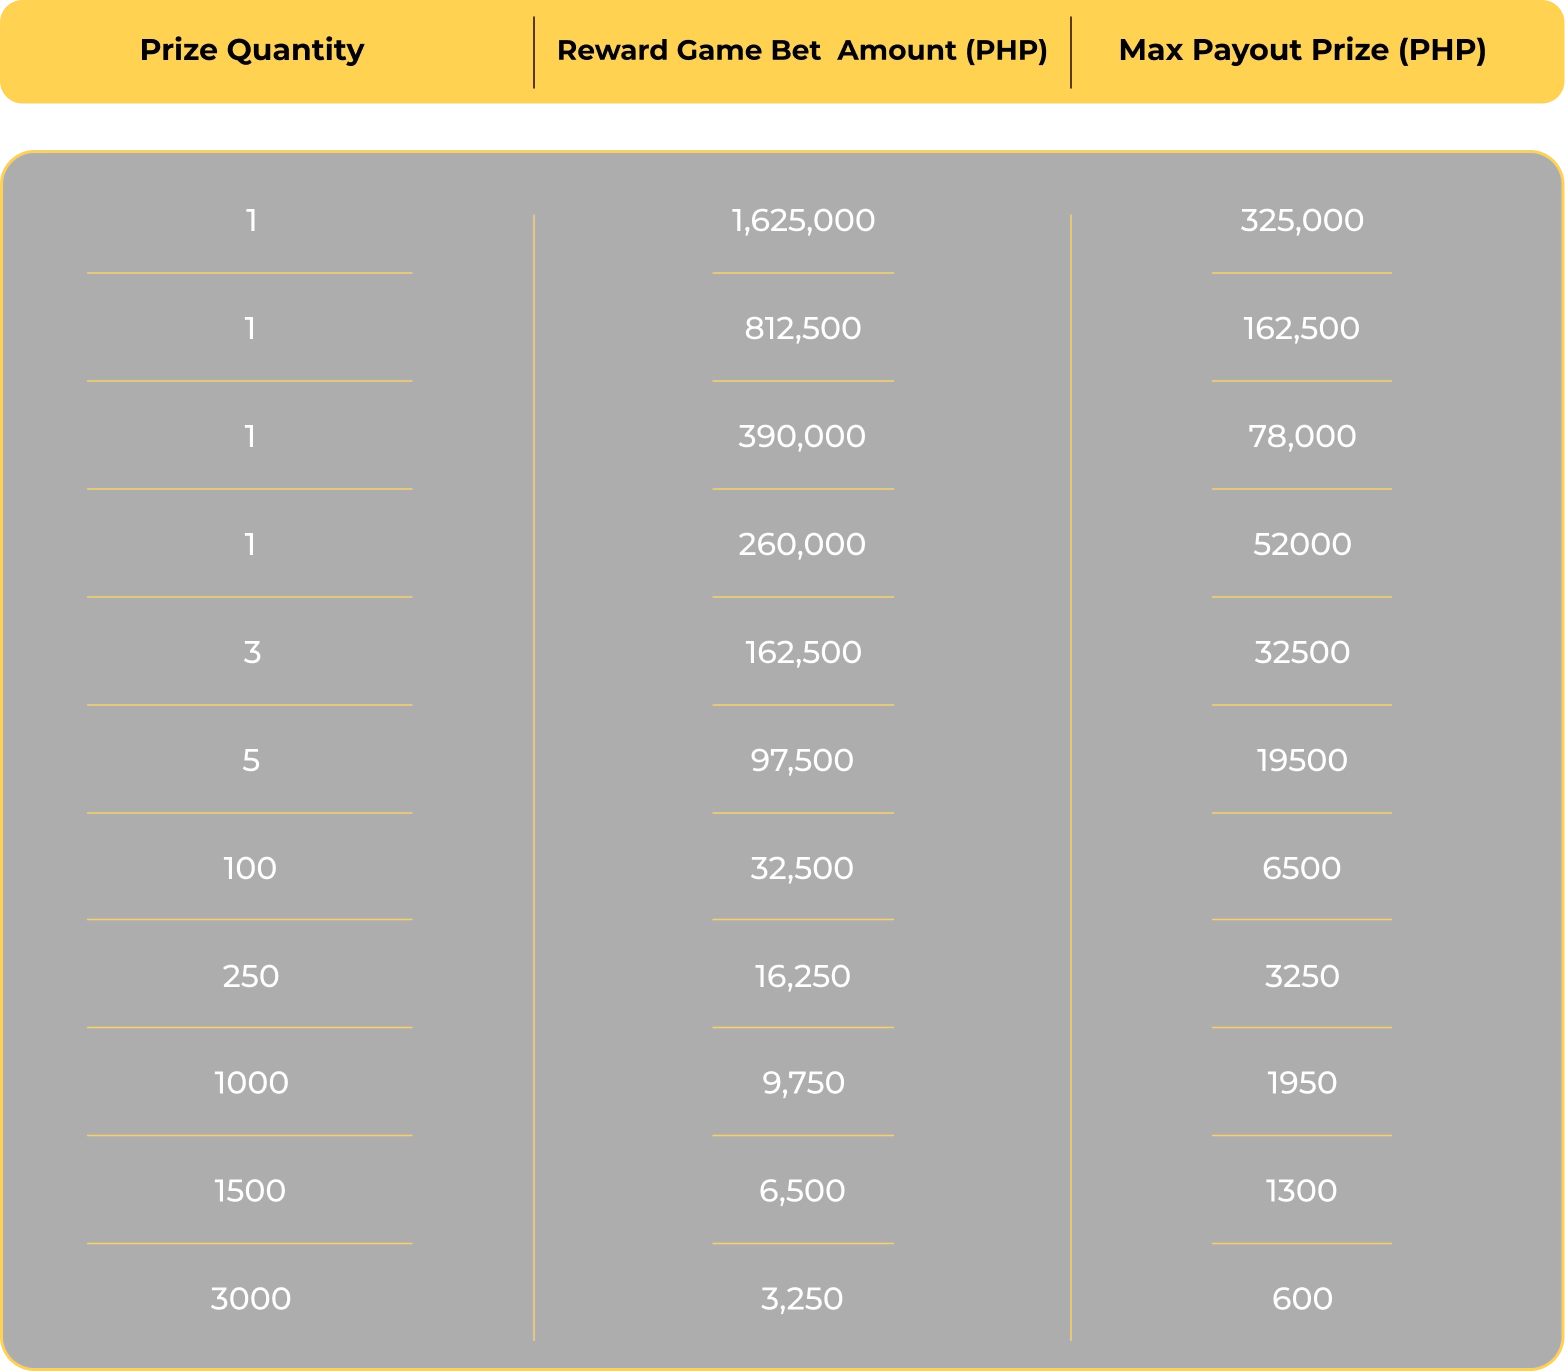Click prize quantity 3000 cell
The image size is (1565, 1371).
tap(251, 1299)
